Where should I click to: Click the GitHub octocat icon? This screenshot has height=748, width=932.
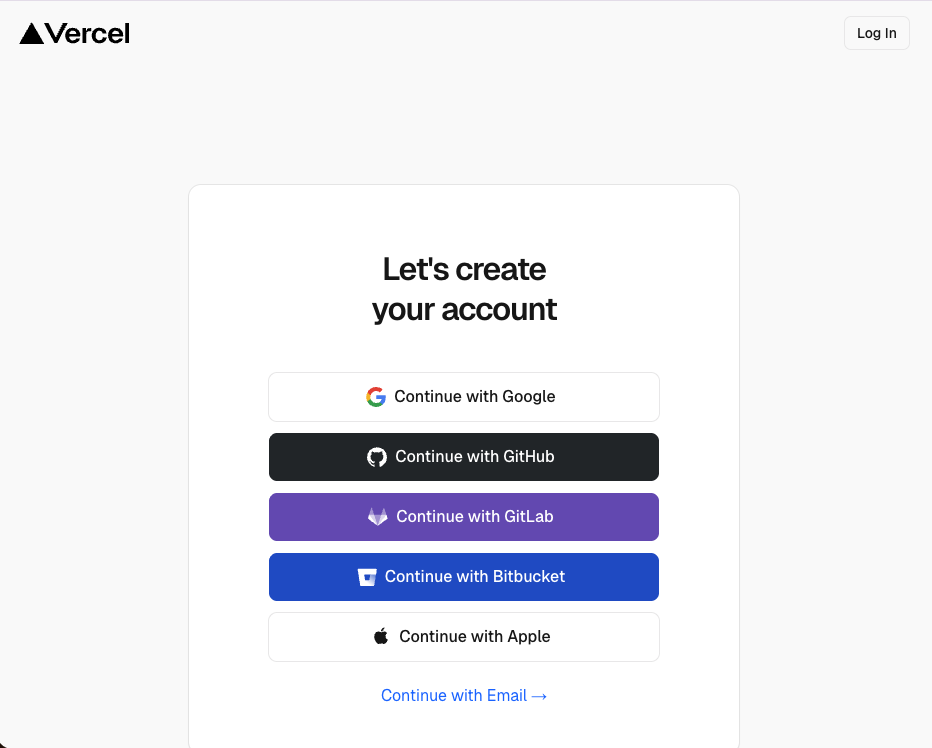376,457
